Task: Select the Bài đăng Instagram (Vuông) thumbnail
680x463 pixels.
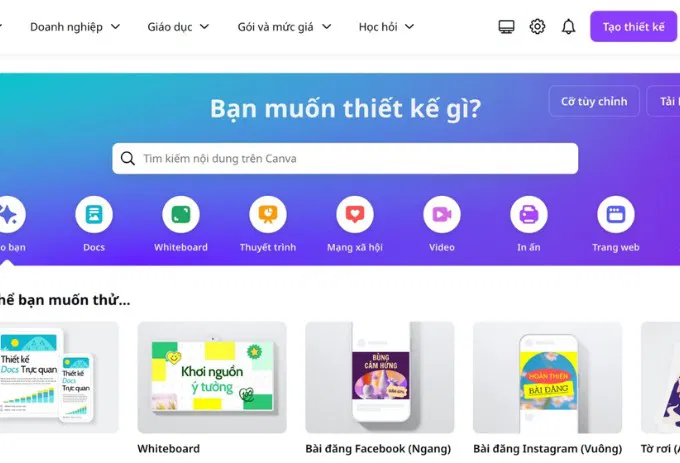Action: pos(547,377)
